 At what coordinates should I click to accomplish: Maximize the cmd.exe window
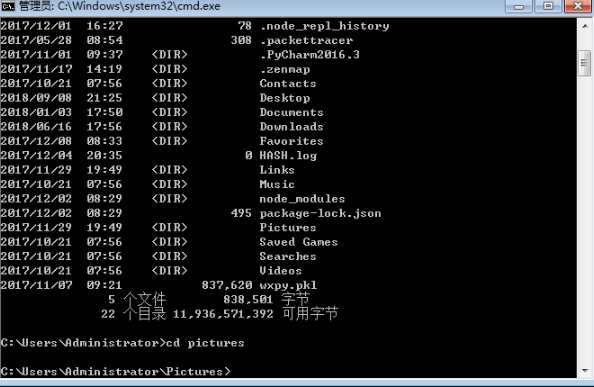pyautogui.click(x=548, y=6)
